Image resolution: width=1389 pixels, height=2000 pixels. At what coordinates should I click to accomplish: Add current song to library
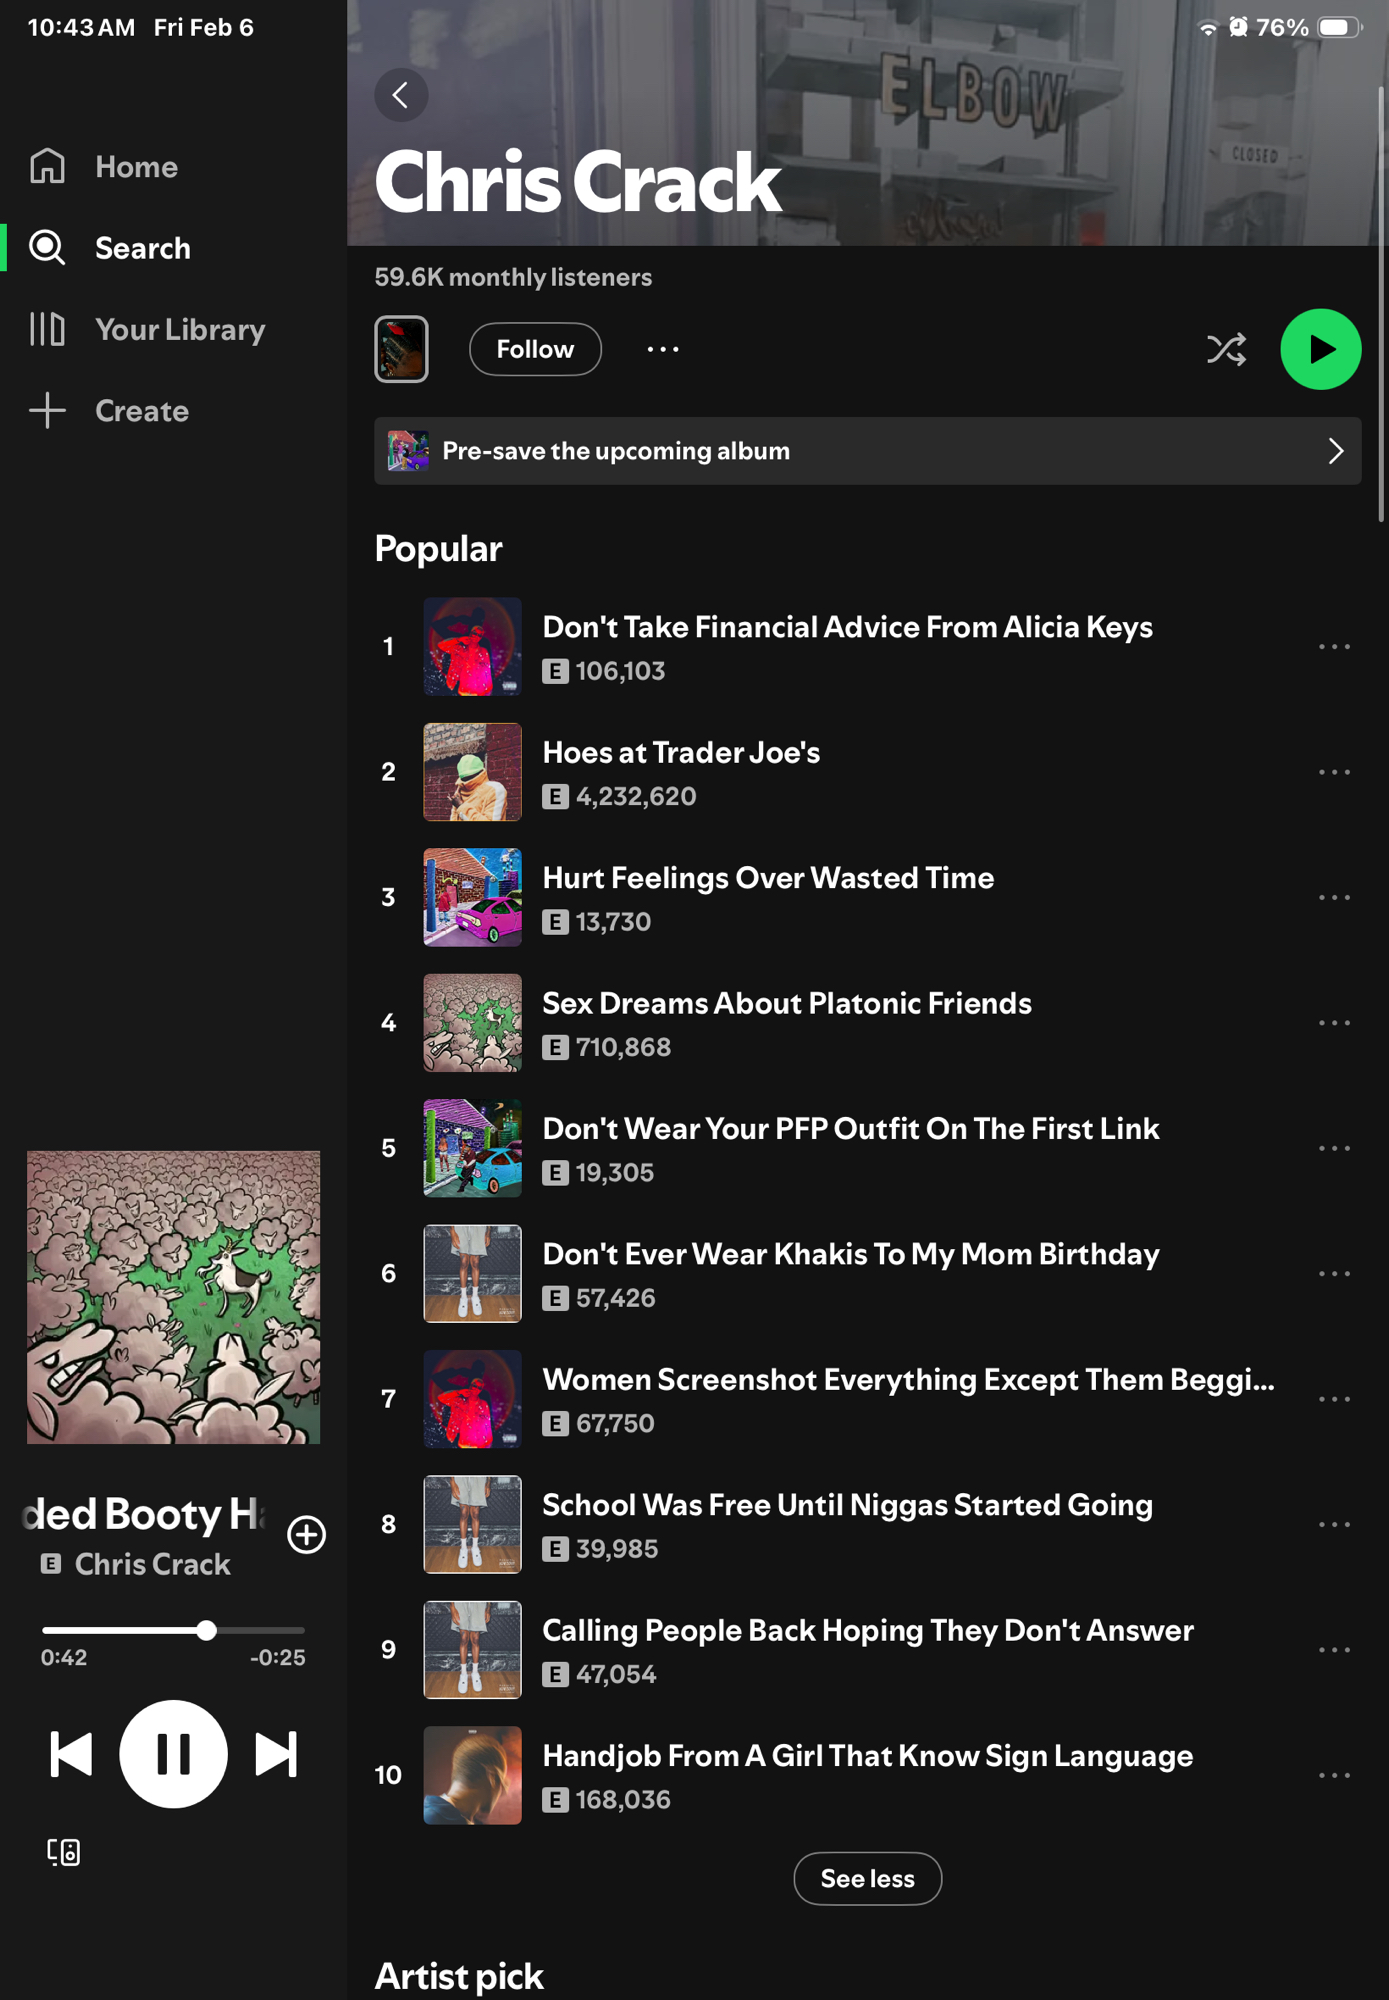[306, 1535]
